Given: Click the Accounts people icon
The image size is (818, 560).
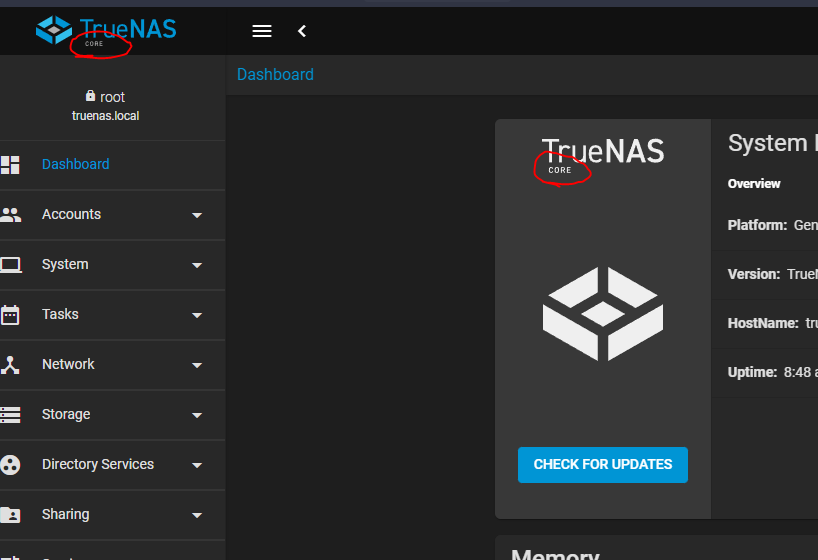Looking at the screenshot, I should pos(10,215).
